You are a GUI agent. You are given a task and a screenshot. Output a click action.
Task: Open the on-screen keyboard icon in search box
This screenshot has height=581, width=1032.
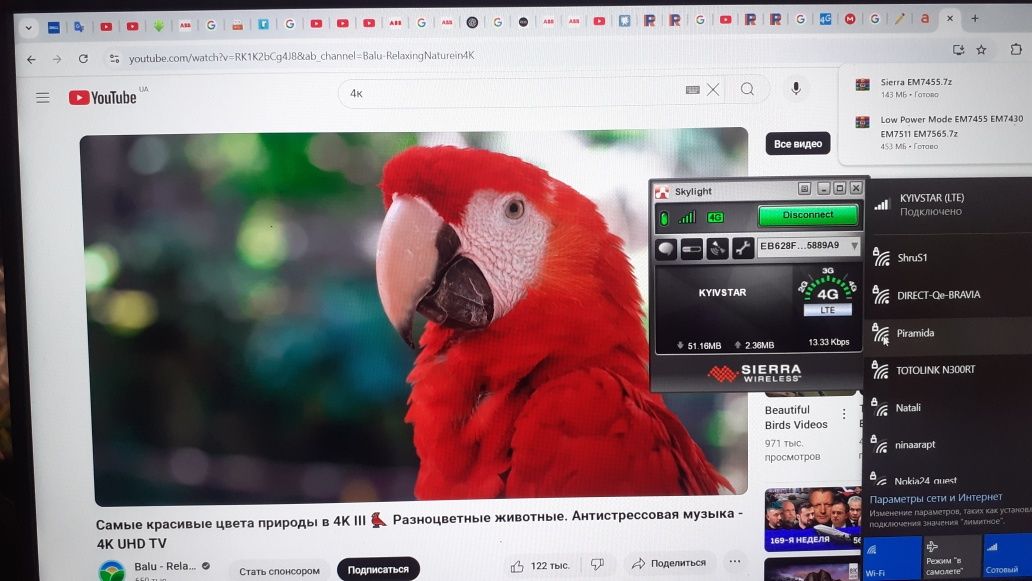click(692, 90)
